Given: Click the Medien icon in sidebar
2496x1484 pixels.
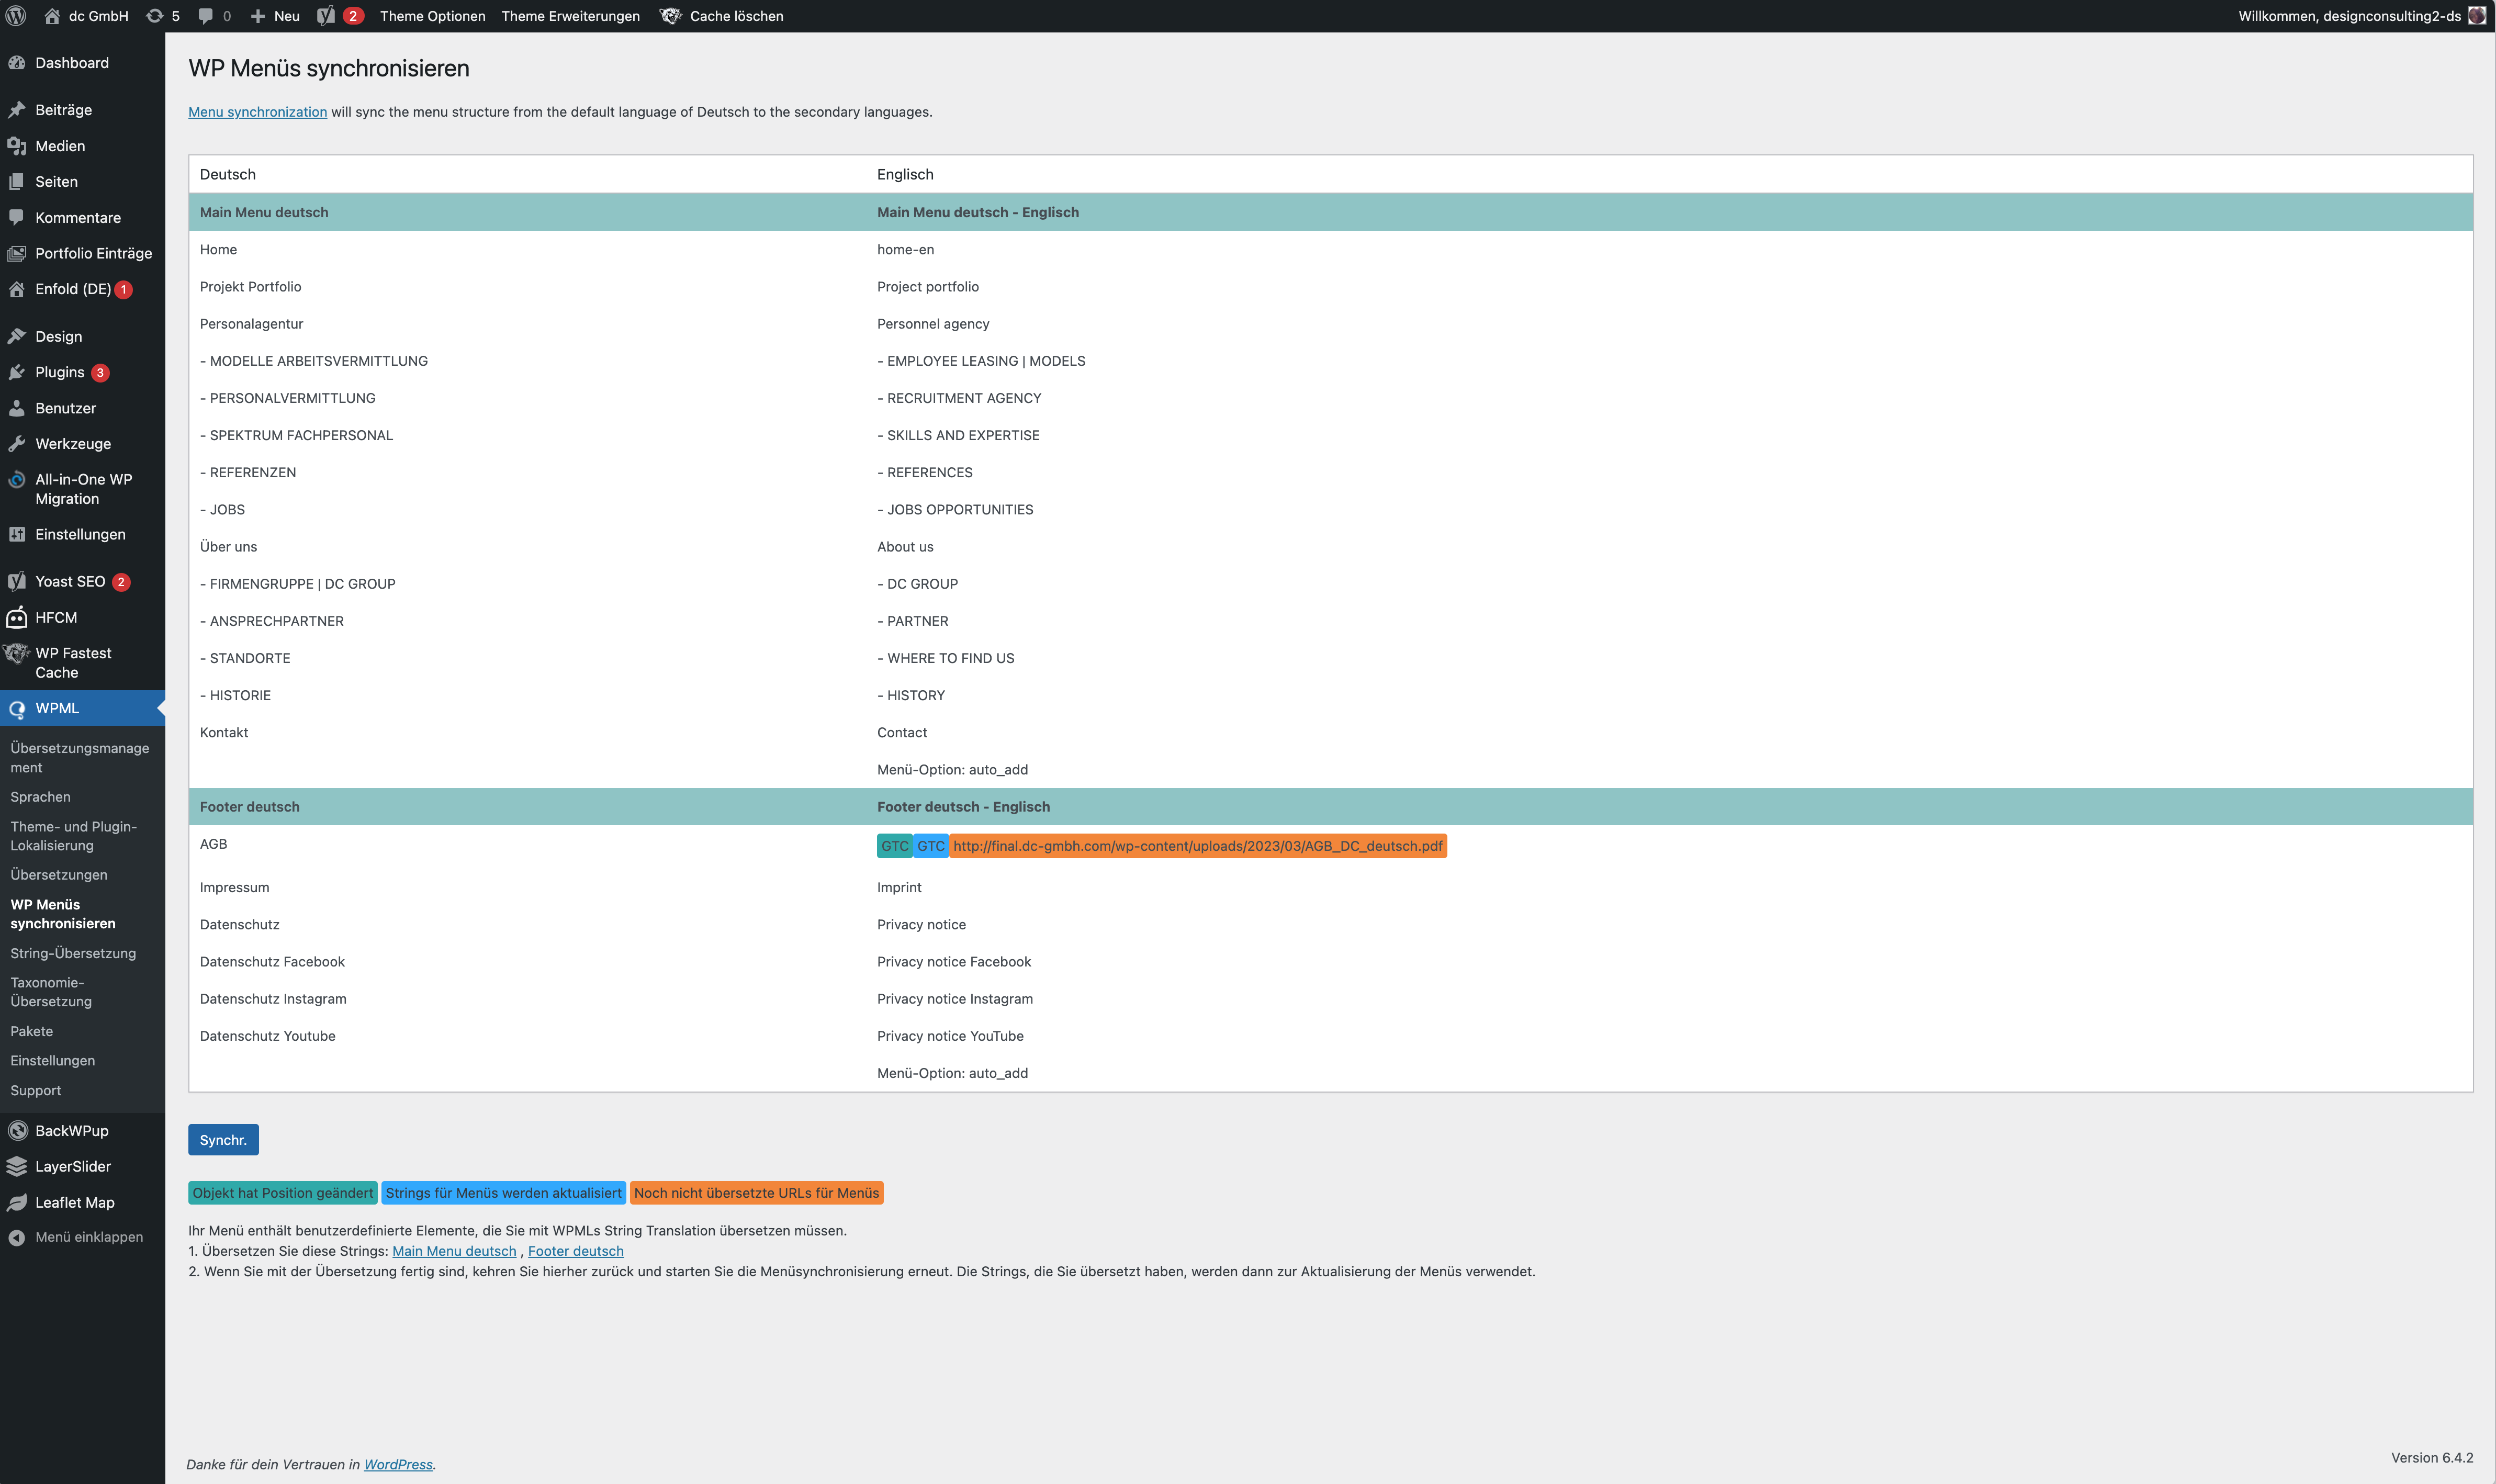Looking at the screenshot, I should [x=17, y=146].
